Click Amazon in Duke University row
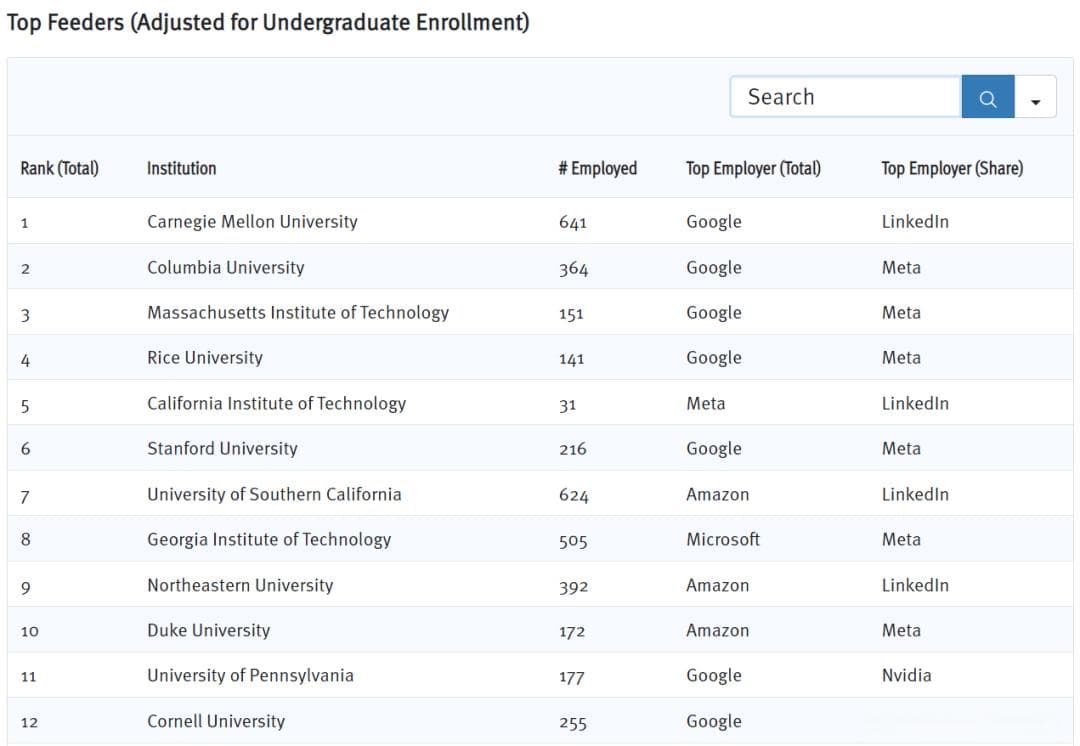The image size is (1080, 746). pos(717,631)
